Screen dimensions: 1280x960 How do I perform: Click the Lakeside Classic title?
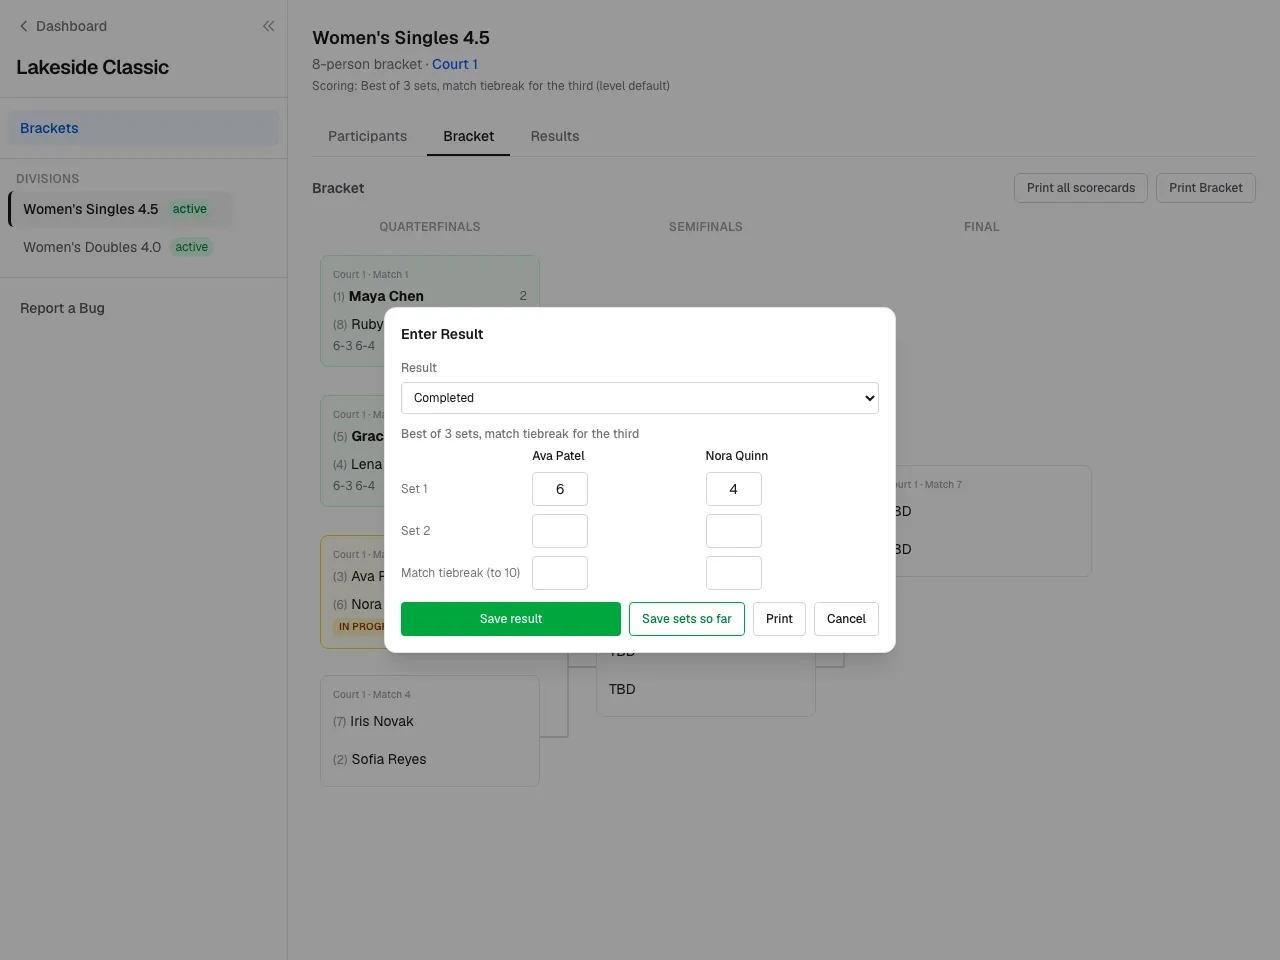(x=92, y=67)
